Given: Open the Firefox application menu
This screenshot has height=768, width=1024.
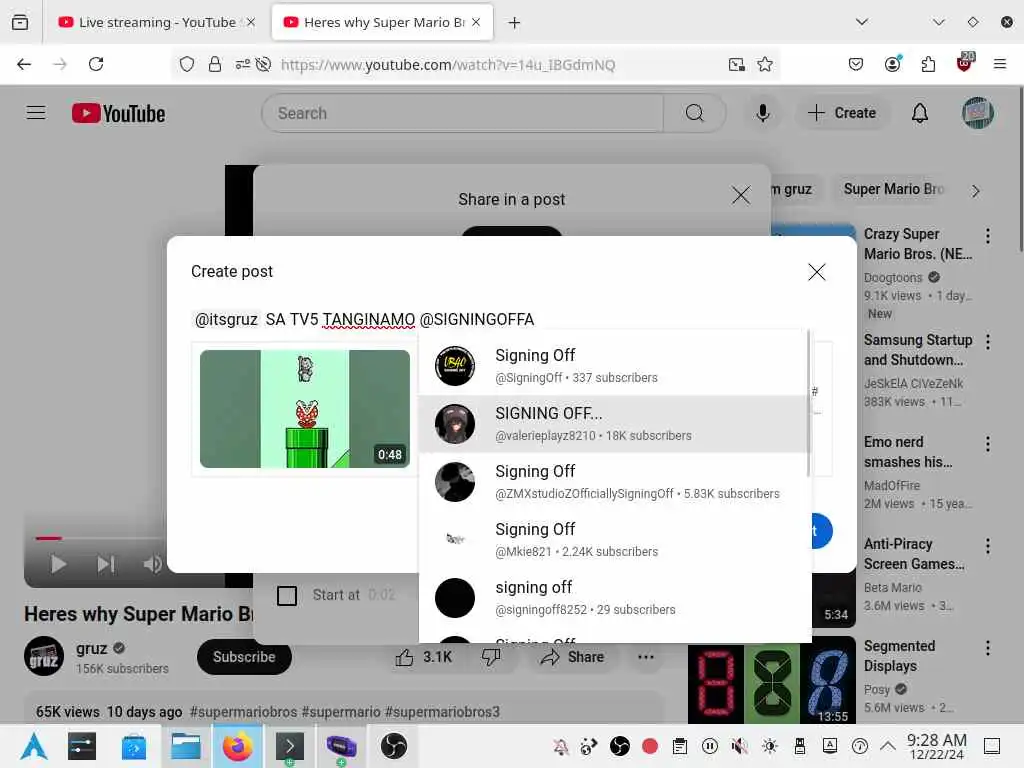Looking at the screenshot, I should pos(999,64).
